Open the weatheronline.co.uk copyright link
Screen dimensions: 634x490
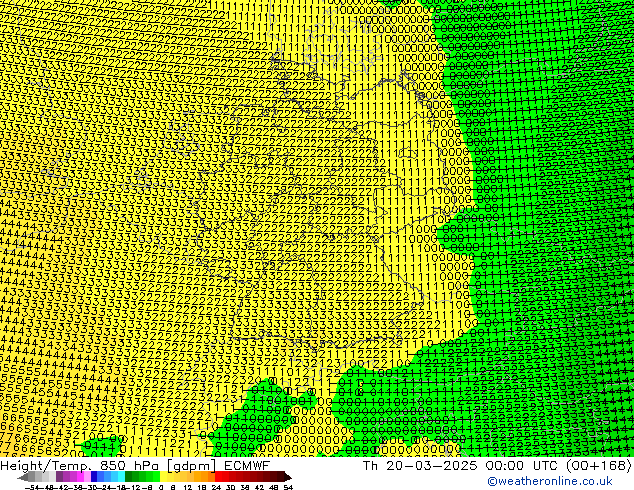coord(549,481)
